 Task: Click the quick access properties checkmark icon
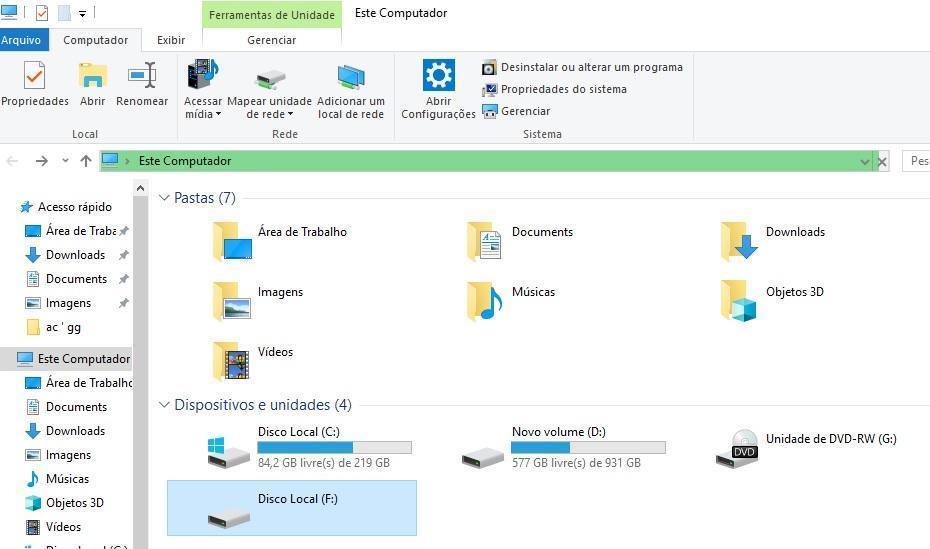(x=42, y=12)
